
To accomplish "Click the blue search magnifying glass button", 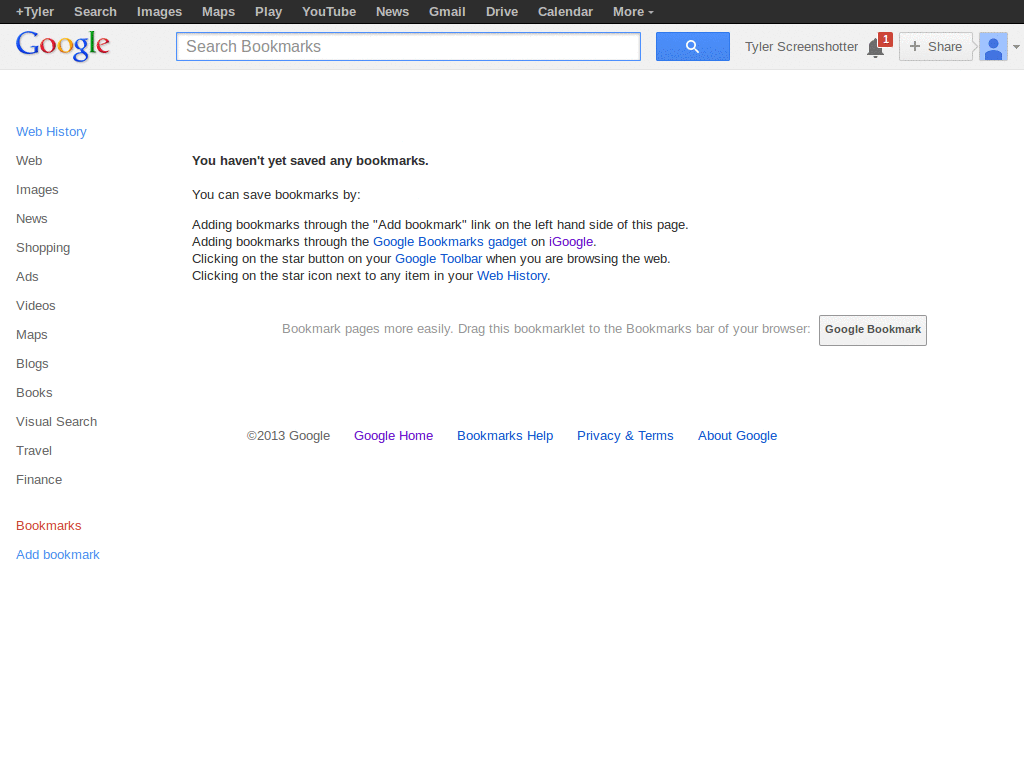I will (692, 46).
